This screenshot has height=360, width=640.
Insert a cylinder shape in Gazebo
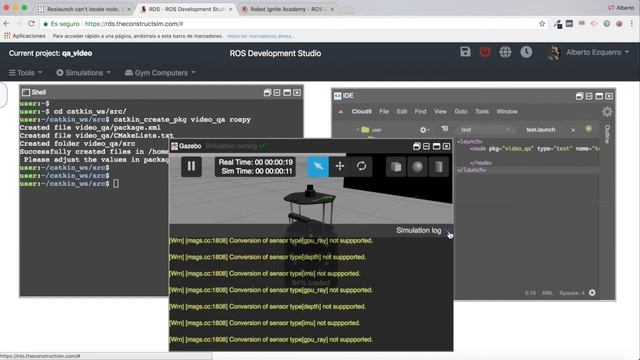(x=439, y=167)
